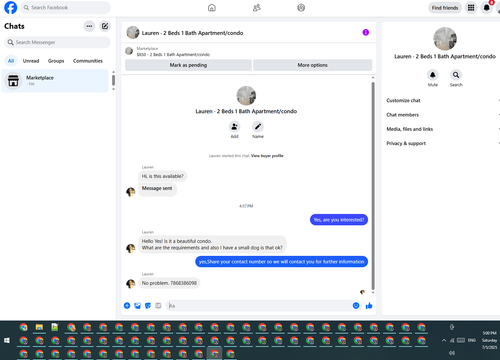
Task: Open File Explorer from taskbar
Action: (x=39, y=327)
